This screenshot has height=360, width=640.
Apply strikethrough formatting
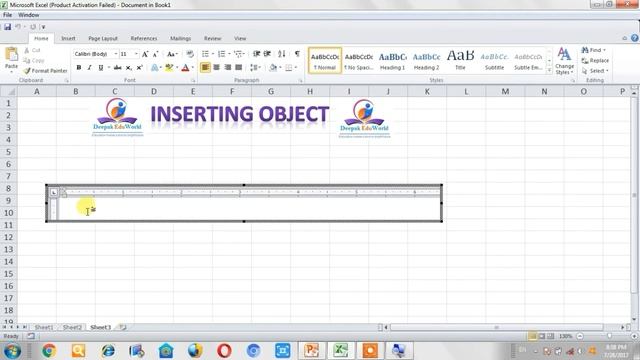click(118, 67)
